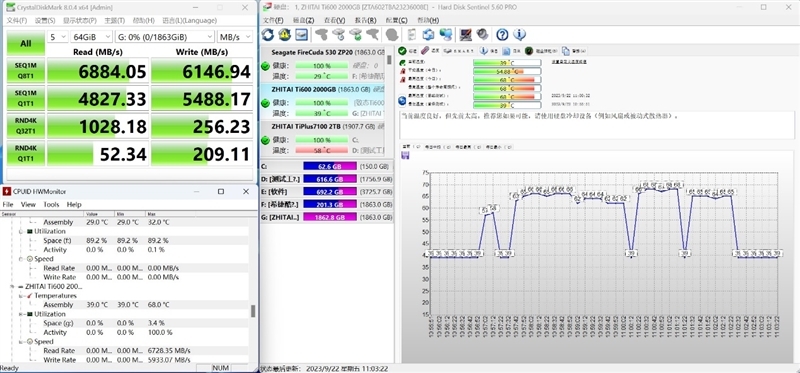The height and width of the screenshot is (373, 800).
Task: Open Tools menu in HWMonitor
Action: tap(51, 204)
